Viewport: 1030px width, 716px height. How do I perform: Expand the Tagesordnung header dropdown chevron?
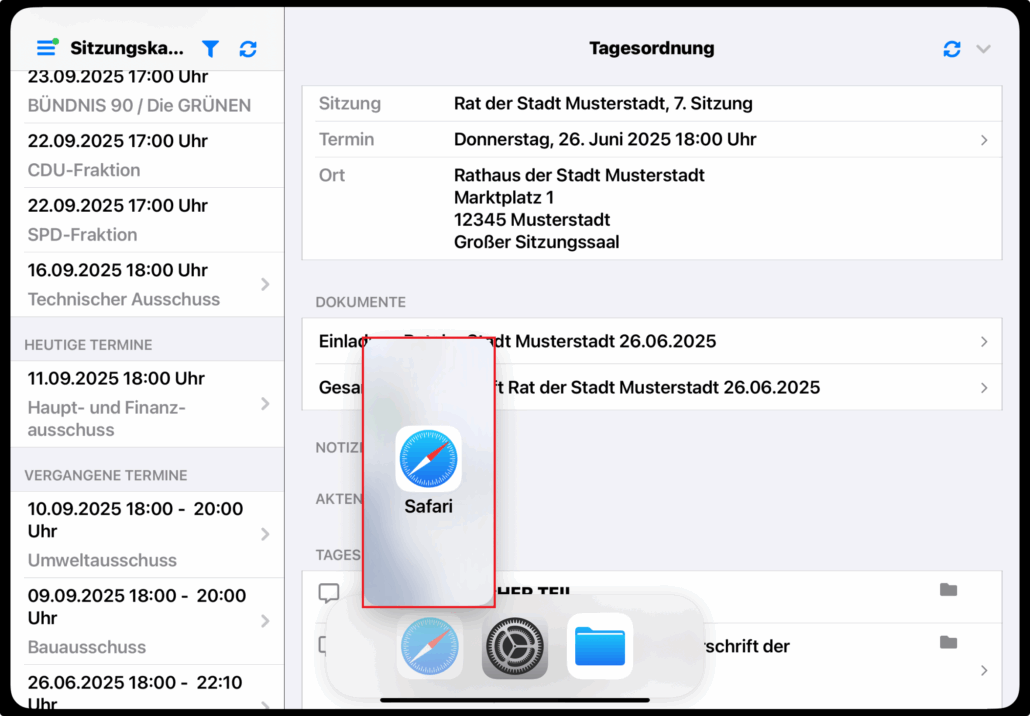983,48
